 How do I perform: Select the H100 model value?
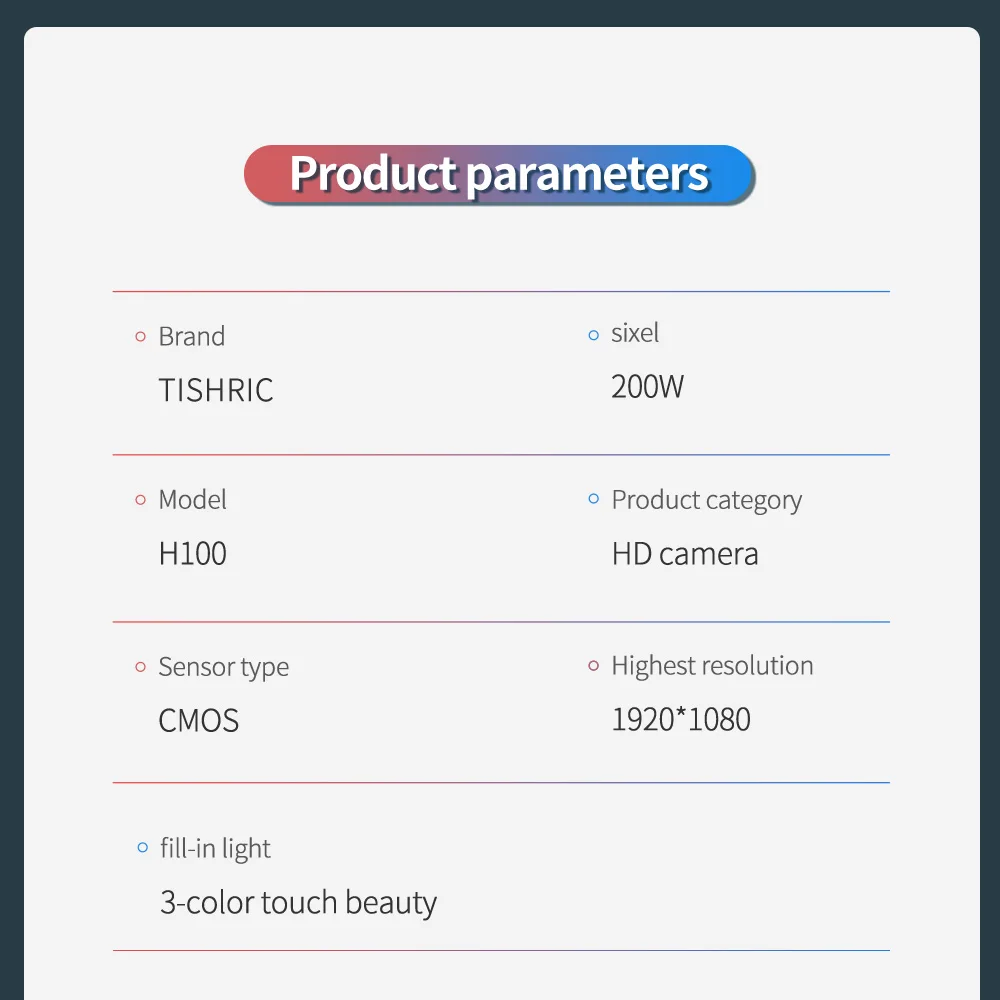[192, 553]
